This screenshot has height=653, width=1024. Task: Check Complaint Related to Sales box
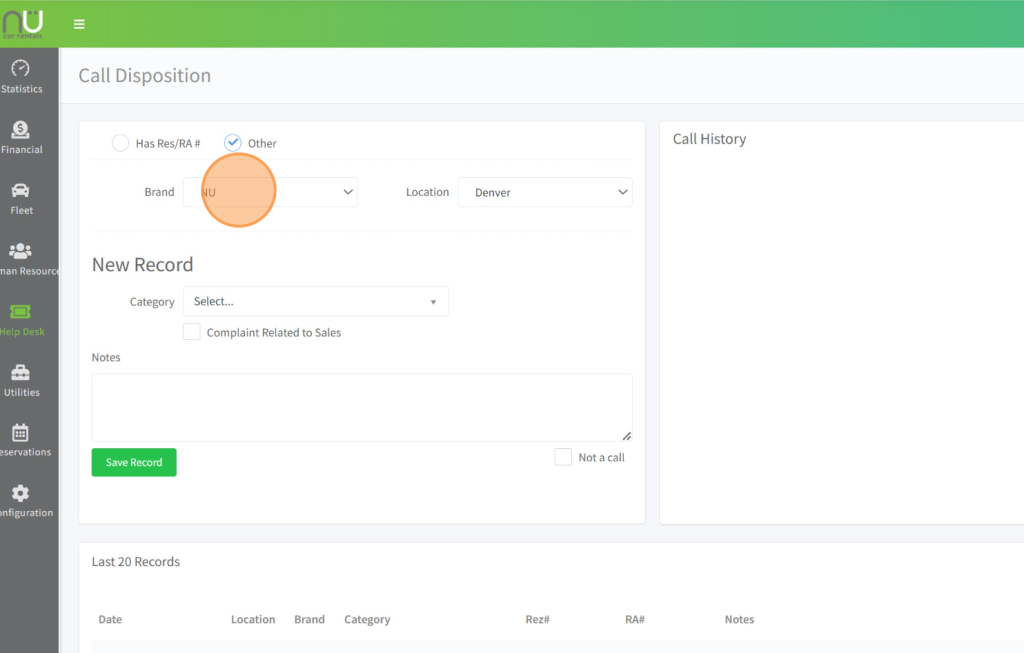[x=192, y=332]
